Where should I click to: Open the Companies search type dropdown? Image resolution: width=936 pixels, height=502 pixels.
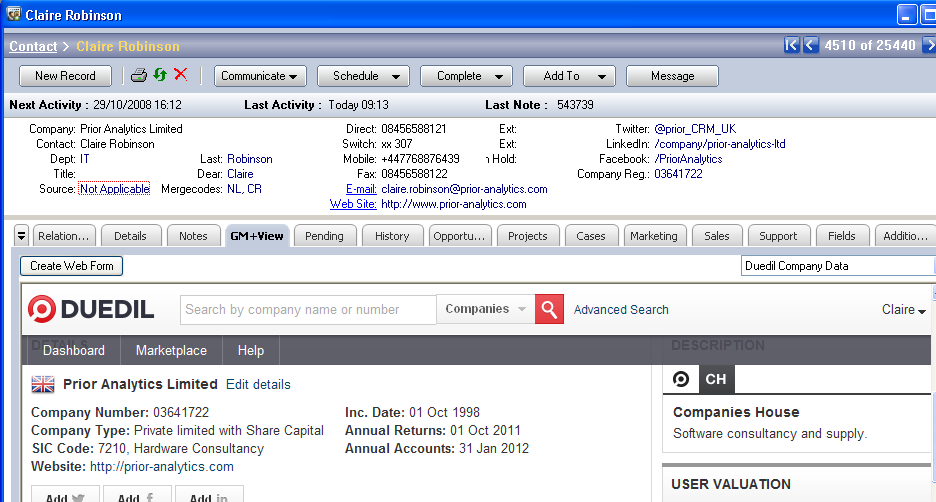(485, 309)
